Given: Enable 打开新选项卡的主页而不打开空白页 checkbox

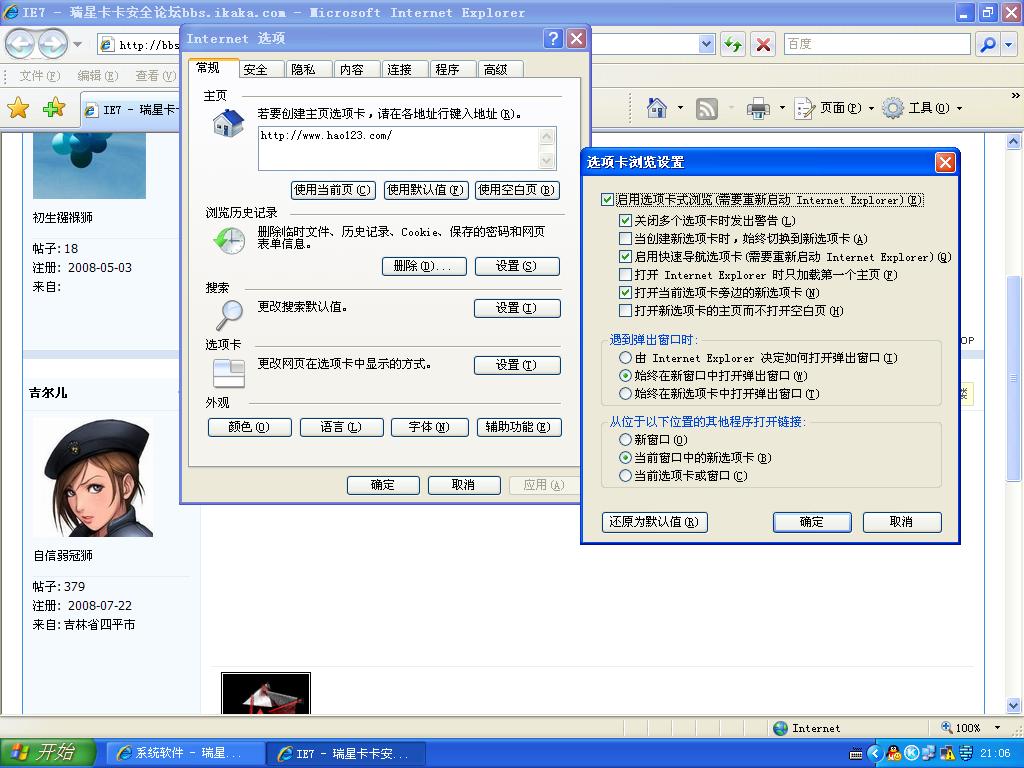Looking at the screenshot, I should point(625,310).
